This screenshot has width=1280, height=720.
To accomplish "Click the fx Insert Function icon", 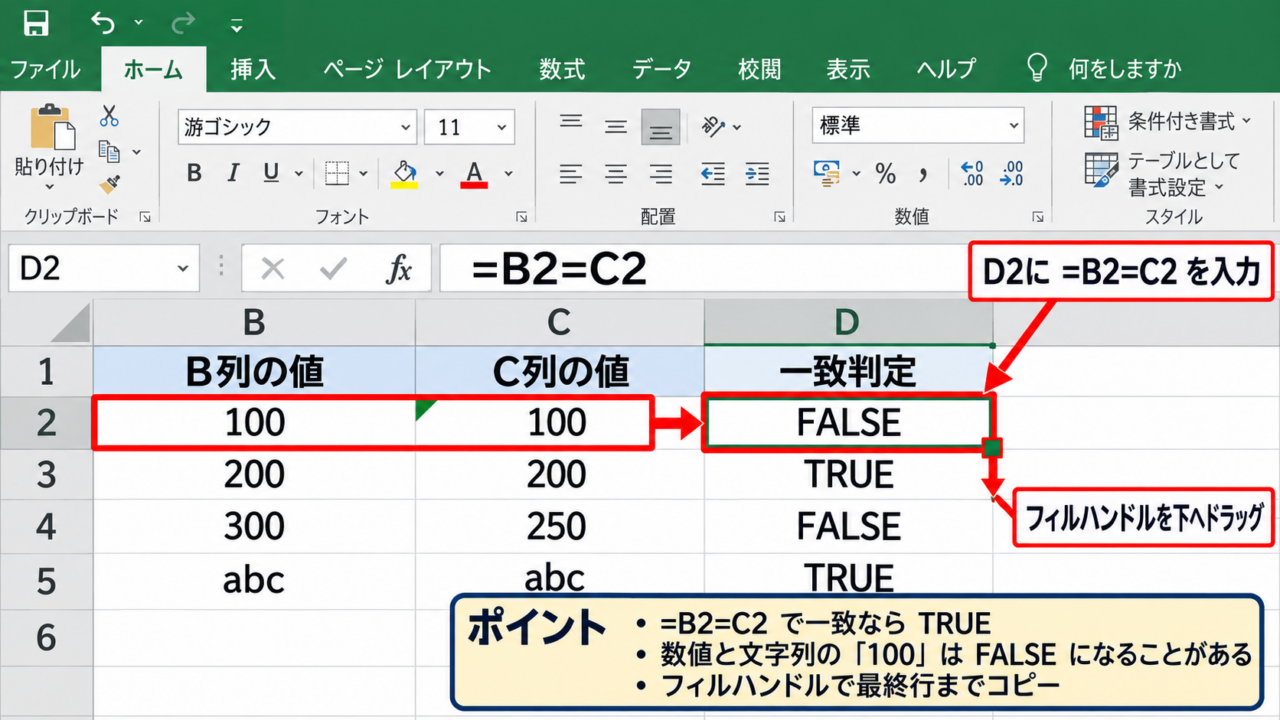I will click(x=399, y=269).
